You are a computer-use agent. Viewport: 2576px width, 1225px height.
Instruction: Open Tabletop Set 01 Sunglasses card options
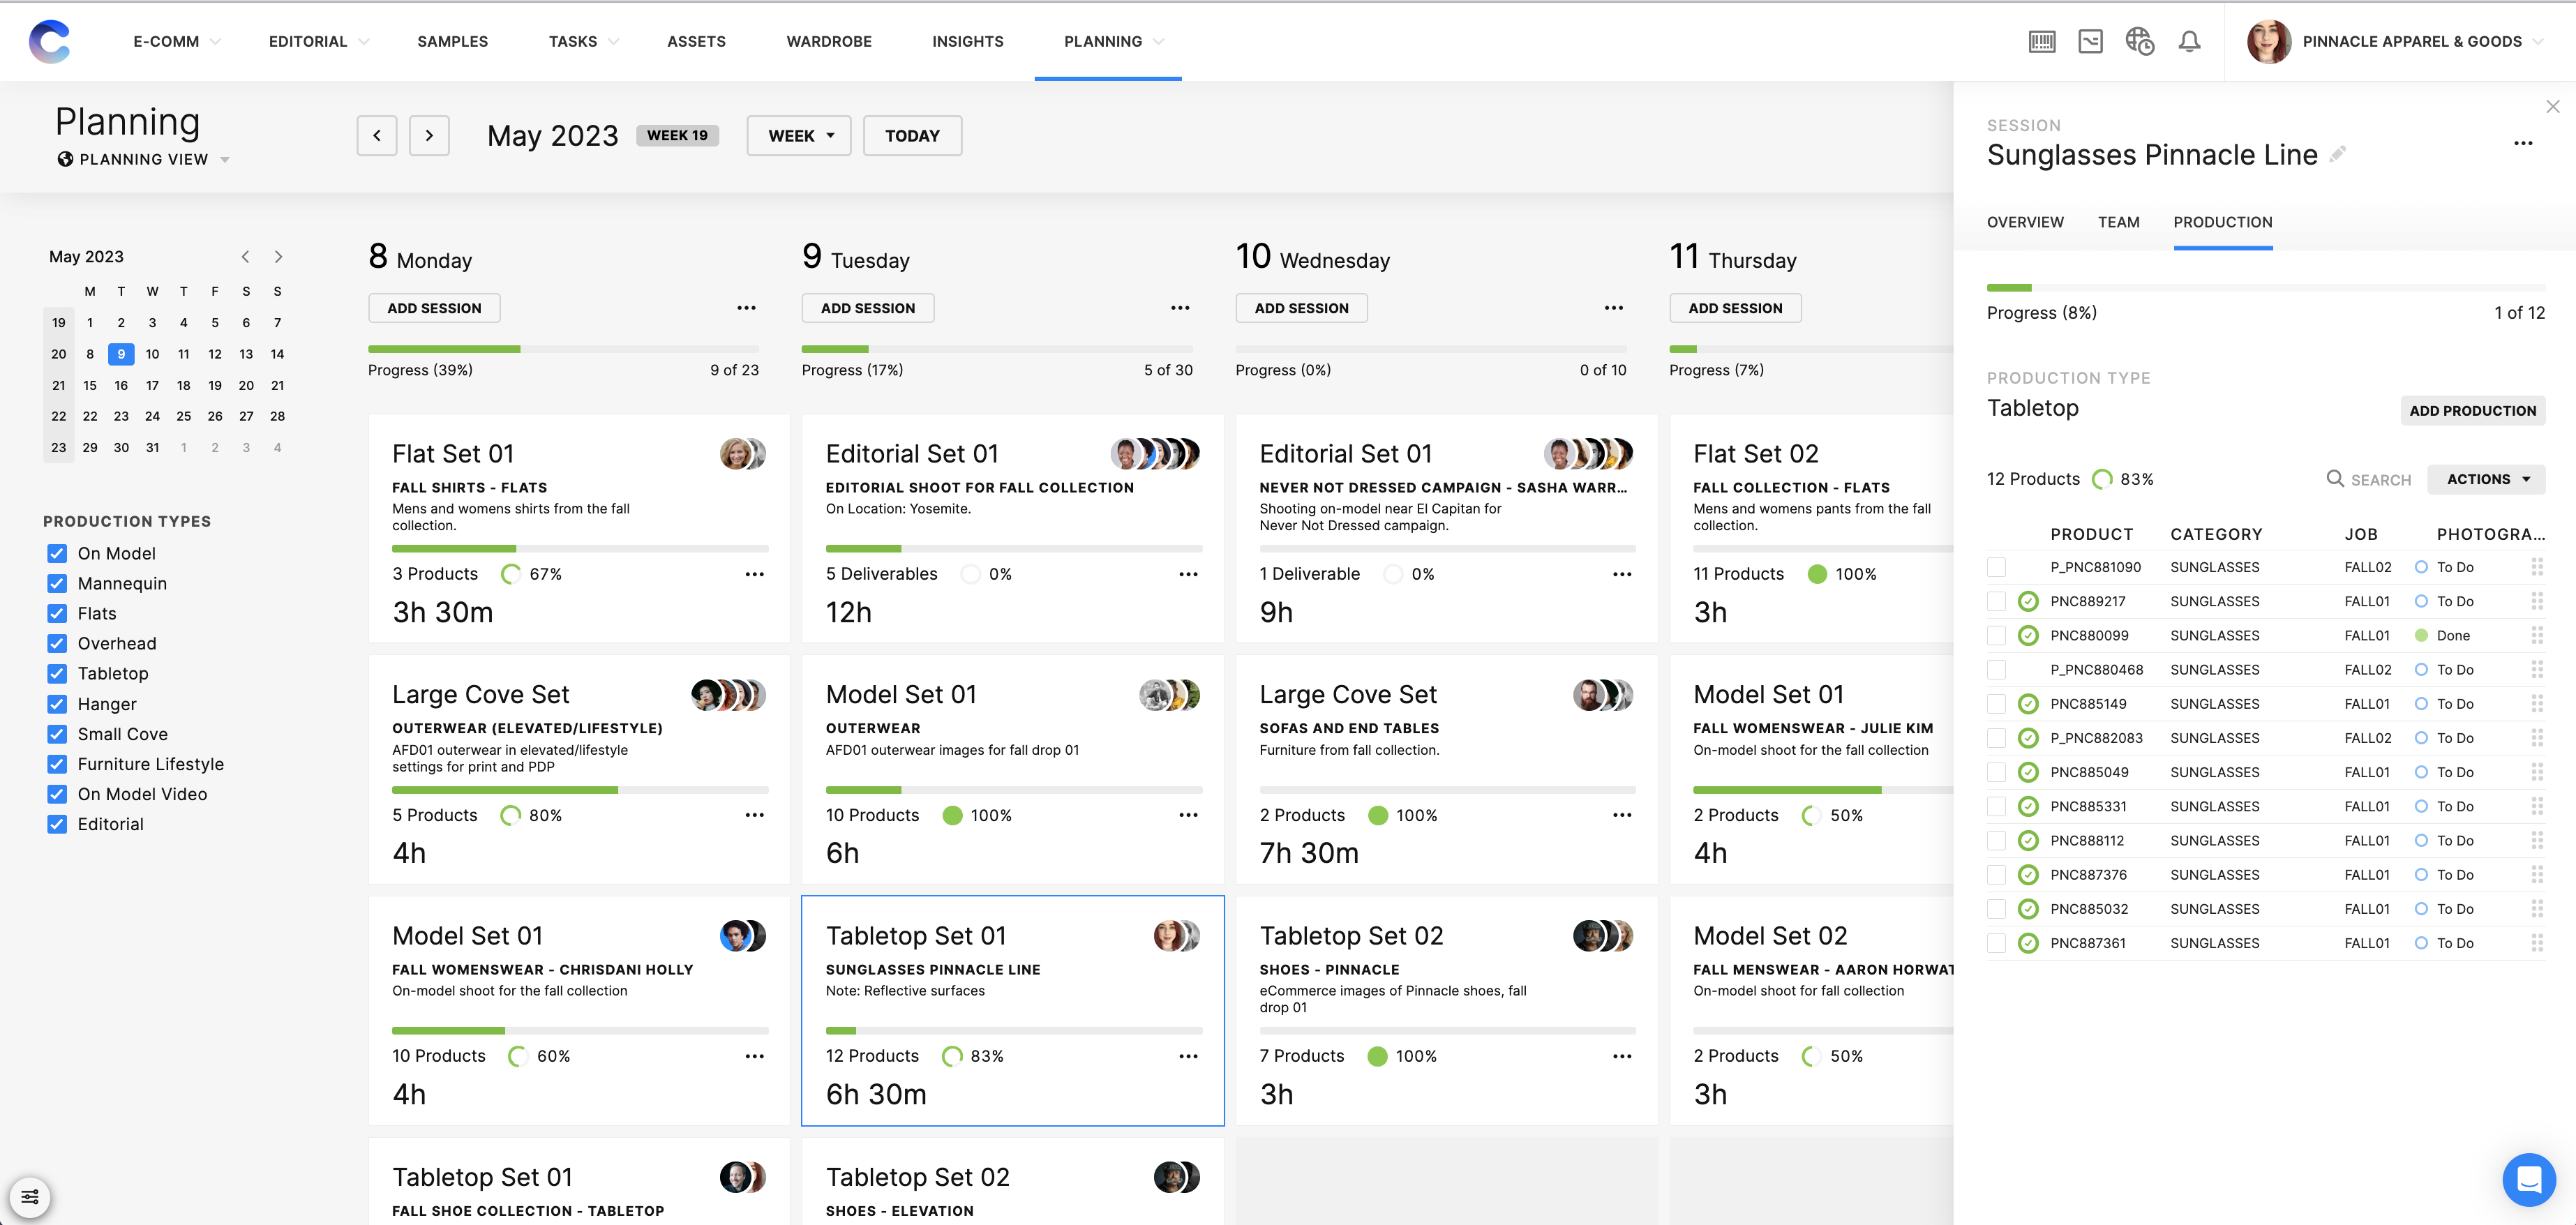tap(1188, 1056)
